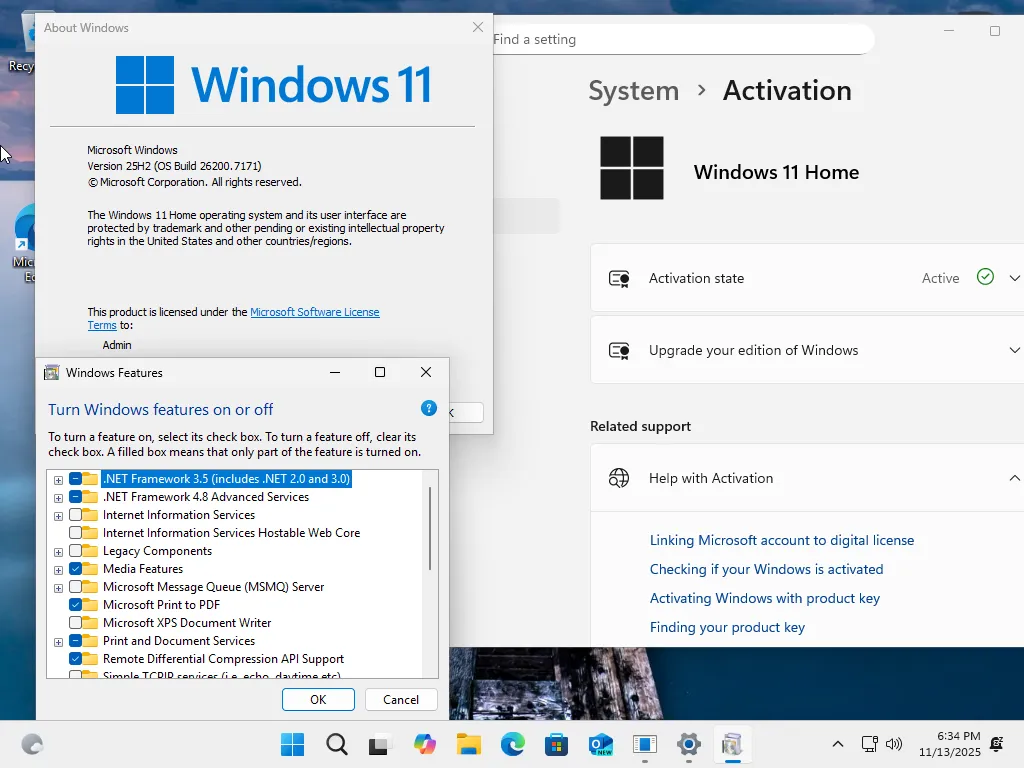
Task: Expand the Media Features tree node
Action: [58, 569]
